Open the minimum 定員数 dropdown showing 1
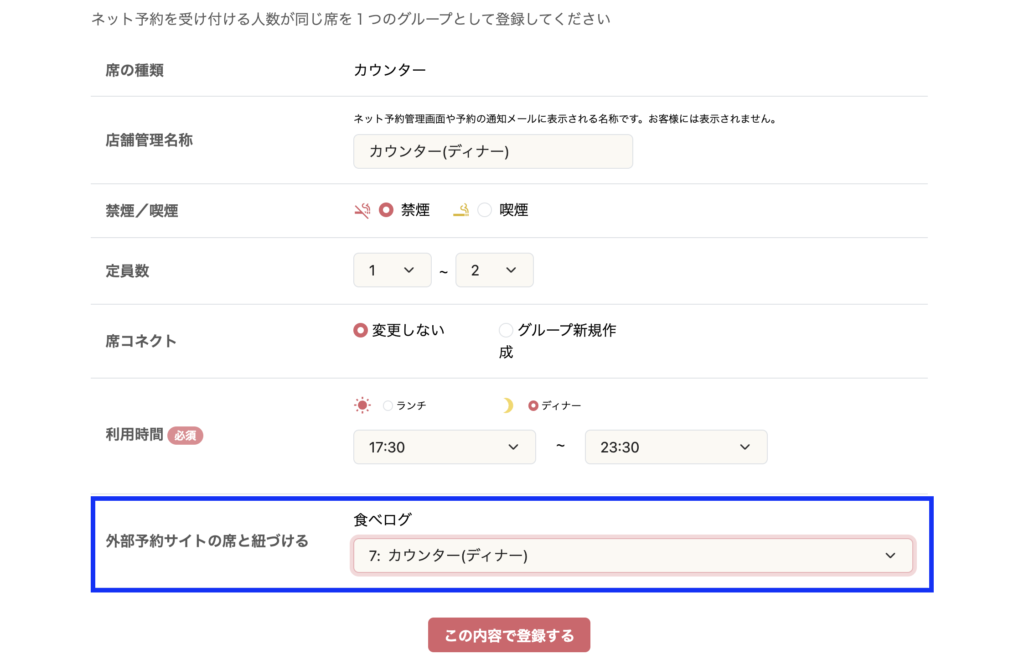Viewport: 1024px width, 665px height. (392, 270)
